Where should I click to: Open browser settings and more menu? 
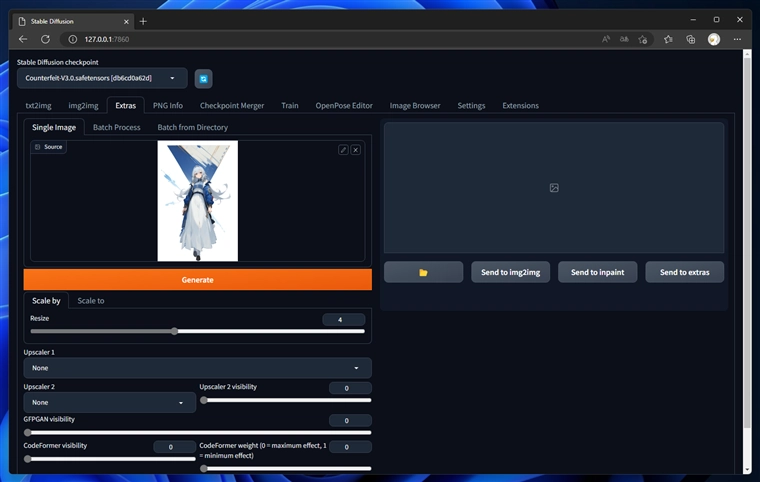click(737, 39)
